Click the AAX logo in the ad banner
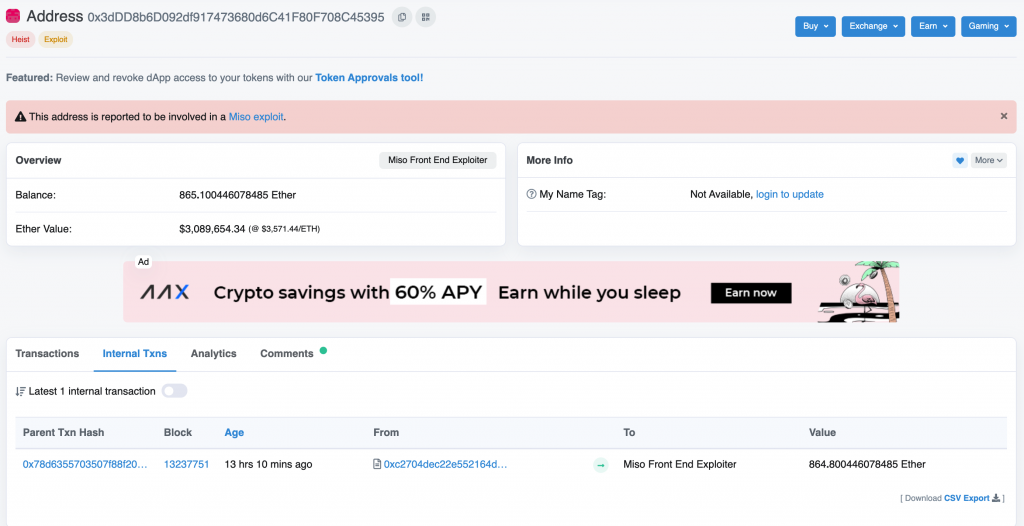The image size is (1024, 526). click(x=165, y=293)
